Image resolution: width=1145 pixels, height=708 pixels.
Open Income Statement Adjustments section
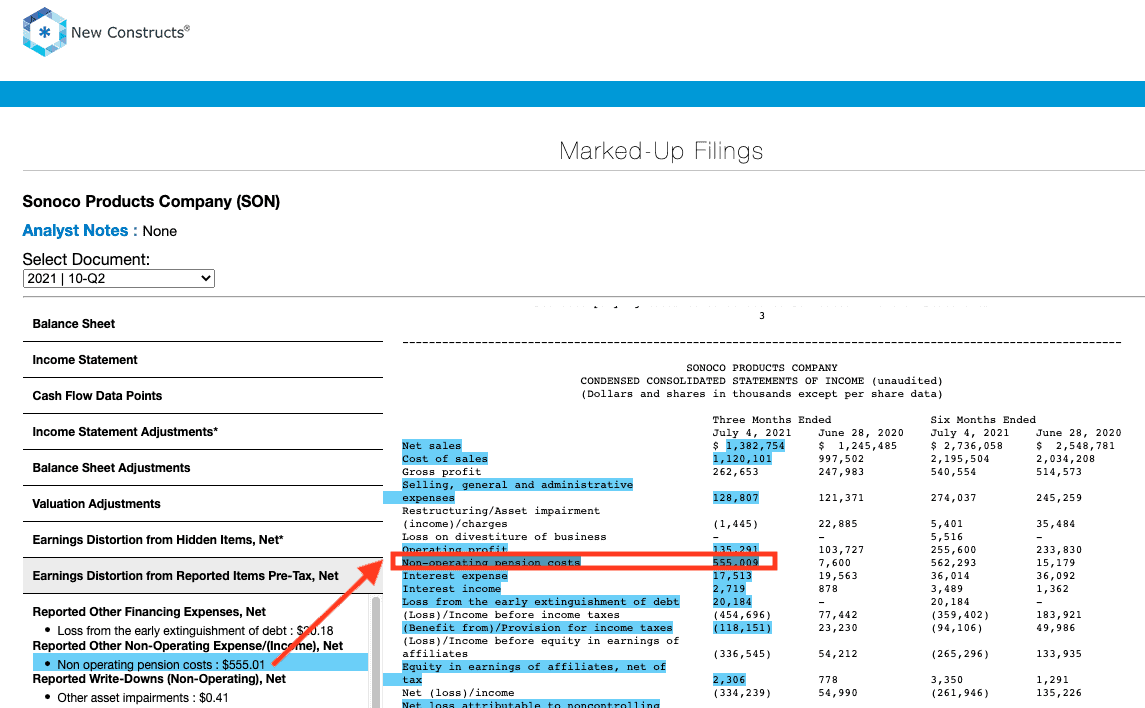point(203,431)
